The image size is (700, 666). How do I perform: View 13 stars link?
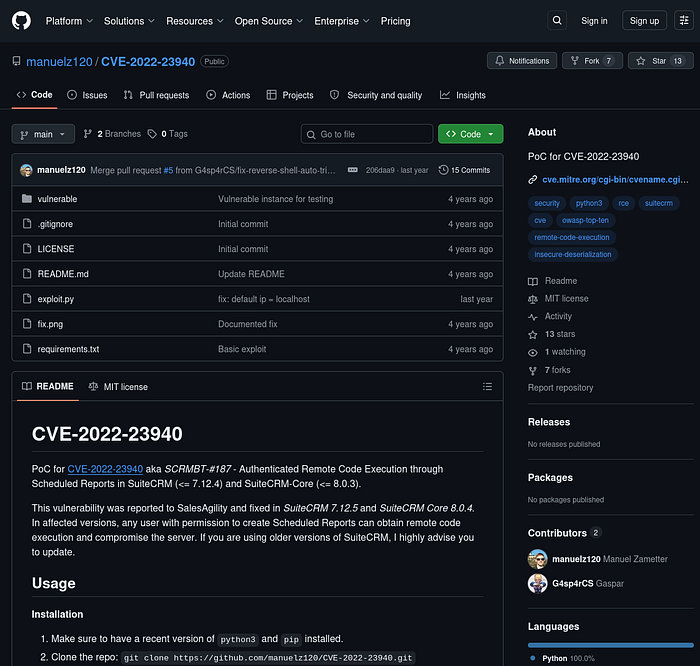(552, 334)
